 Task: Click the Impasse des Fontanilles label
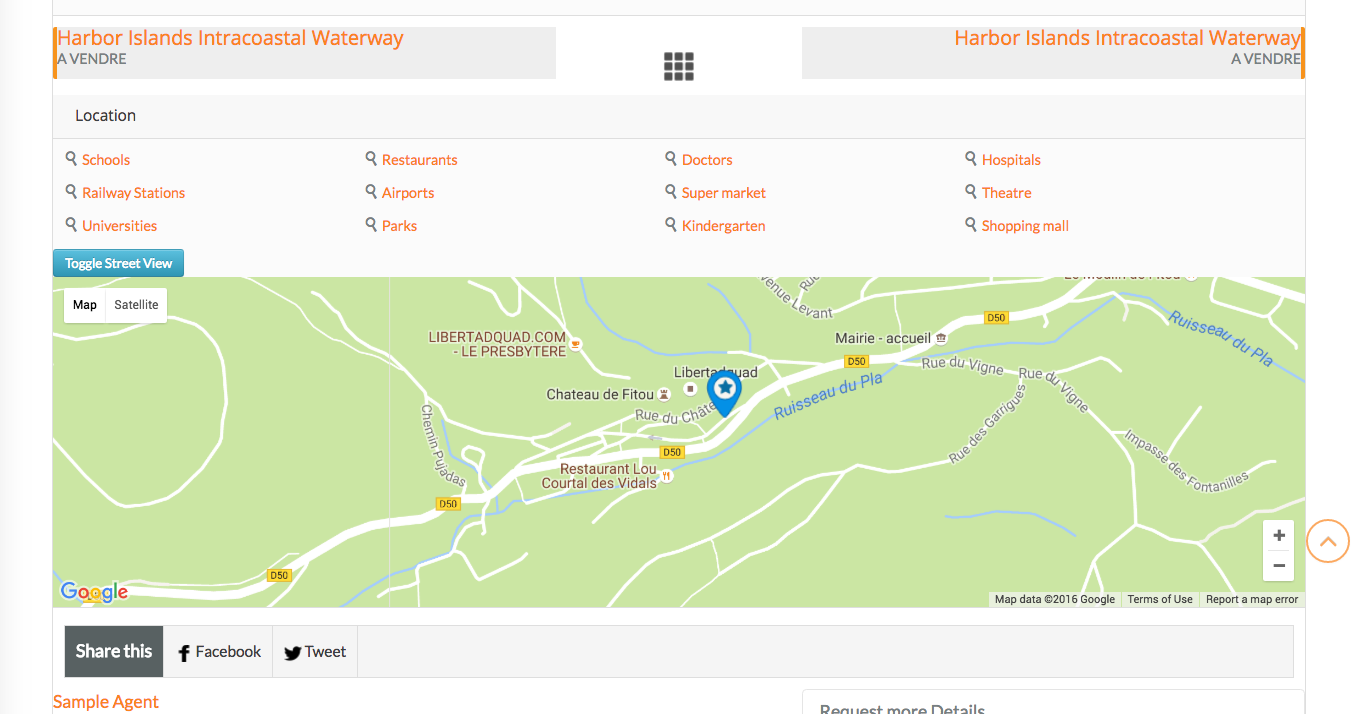tap(1187, 461)
